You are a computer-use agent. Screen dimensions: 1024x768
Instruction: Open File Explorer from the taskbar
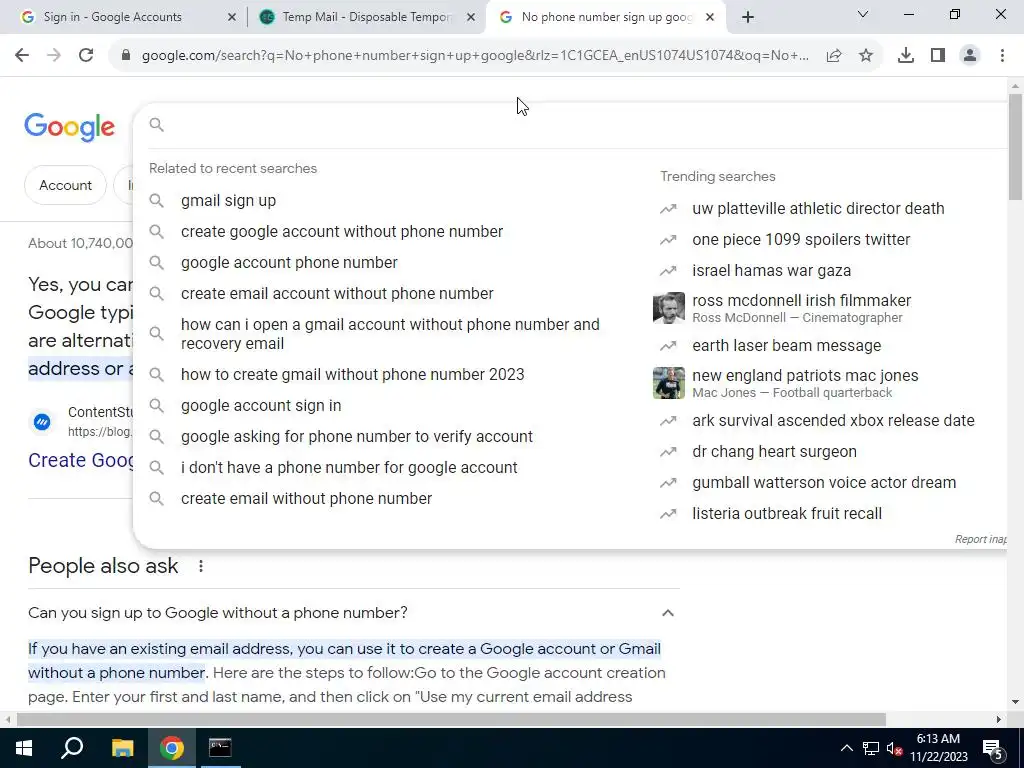click(122, 748)
